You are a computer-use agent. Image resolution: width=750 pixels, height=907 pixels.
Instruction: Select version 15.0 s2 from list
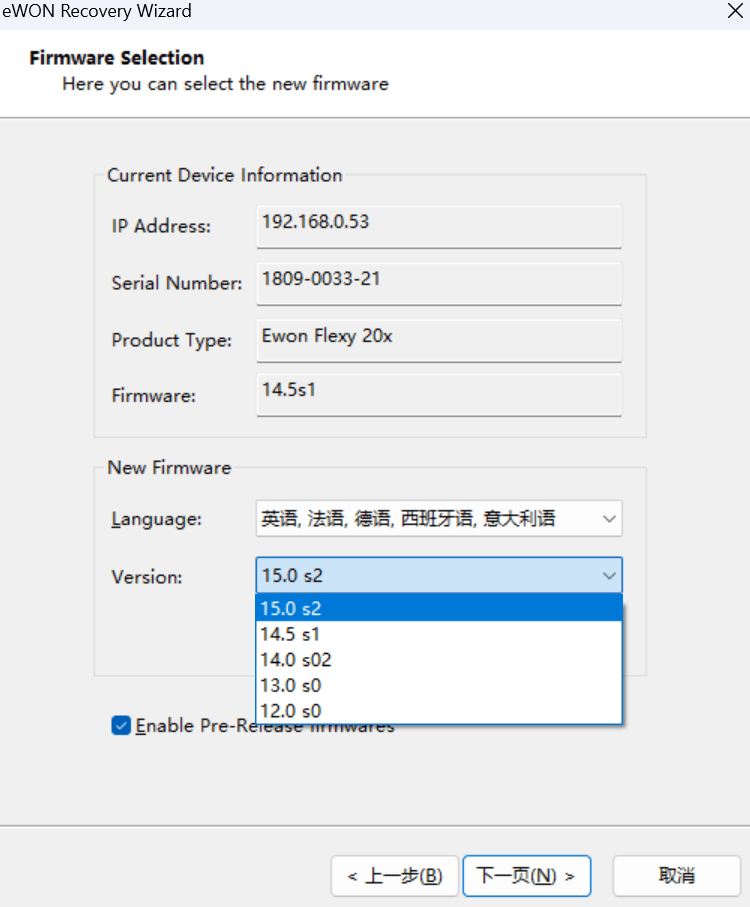[x=439, y=609]
